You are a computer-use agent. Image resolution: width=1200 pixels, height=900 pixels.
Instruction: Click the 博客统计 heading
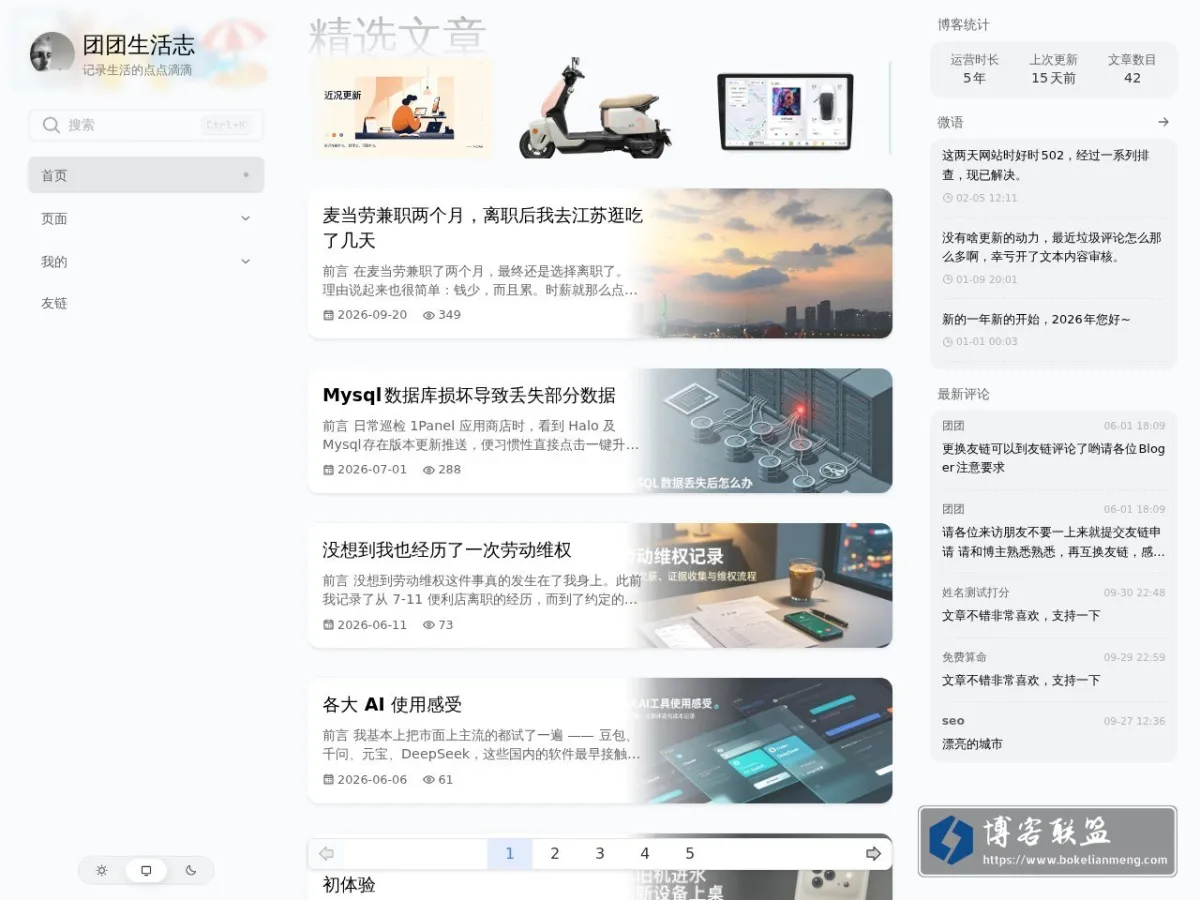[963, 25]
